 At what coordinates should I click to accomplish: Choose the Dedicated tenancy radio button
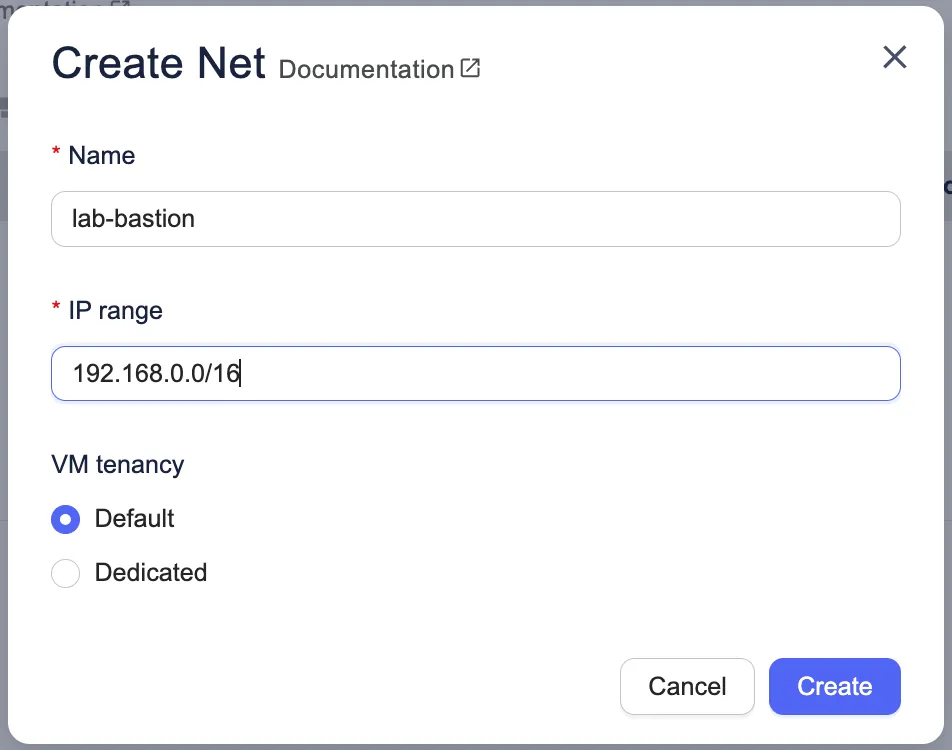click(65, 574)
